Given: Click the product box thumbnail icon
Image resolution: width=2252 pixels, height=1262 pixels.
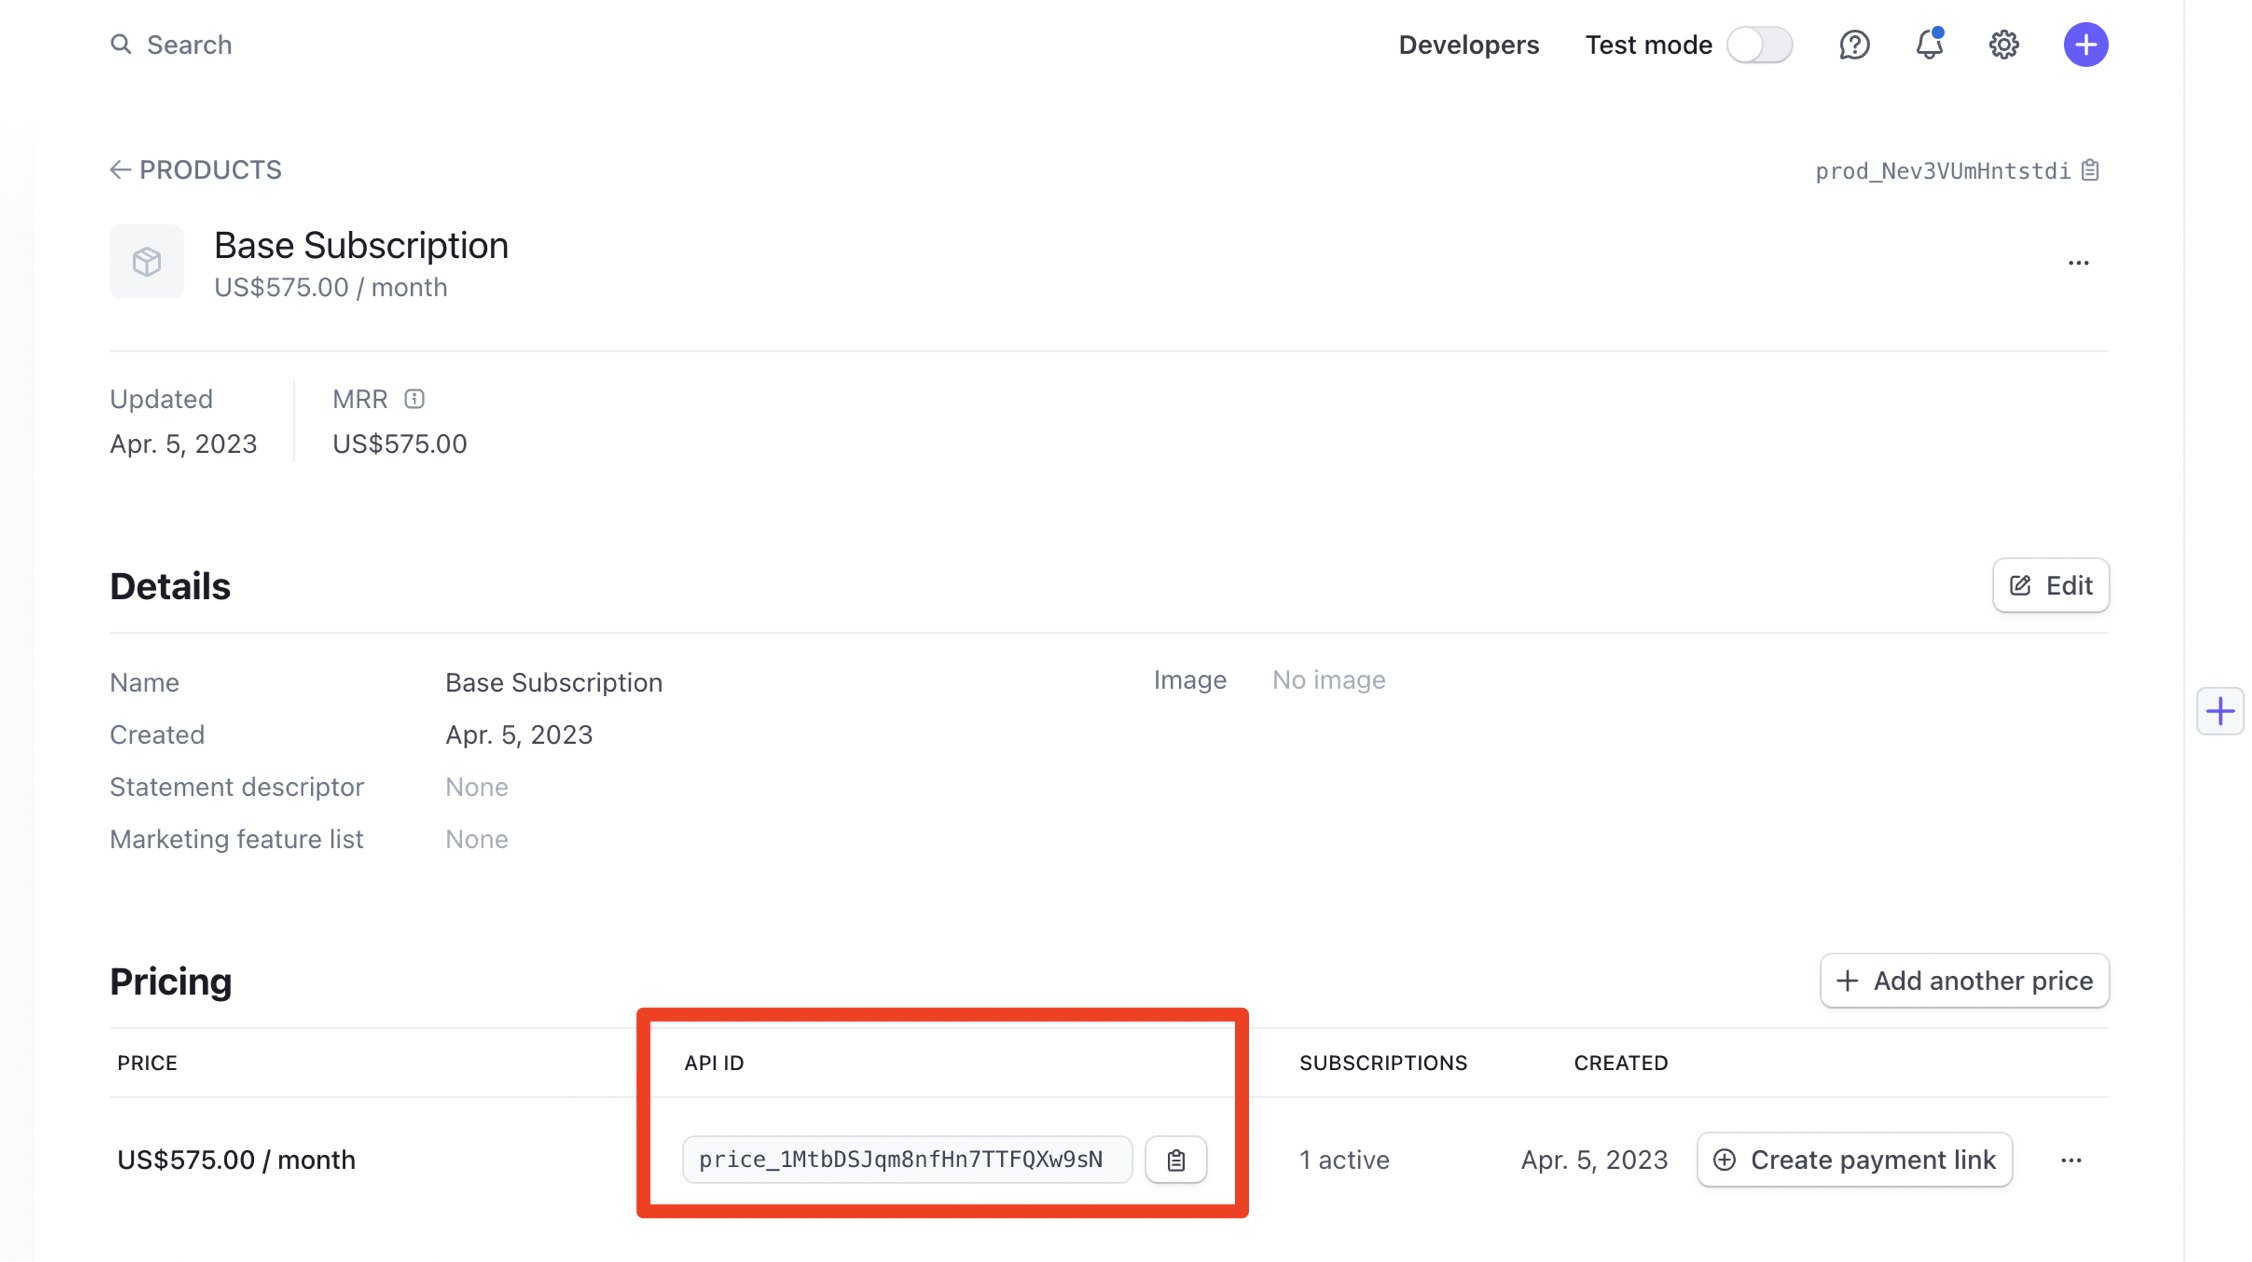Looking at the screenshot, I should pyautogui.click(x=147, y=262).
